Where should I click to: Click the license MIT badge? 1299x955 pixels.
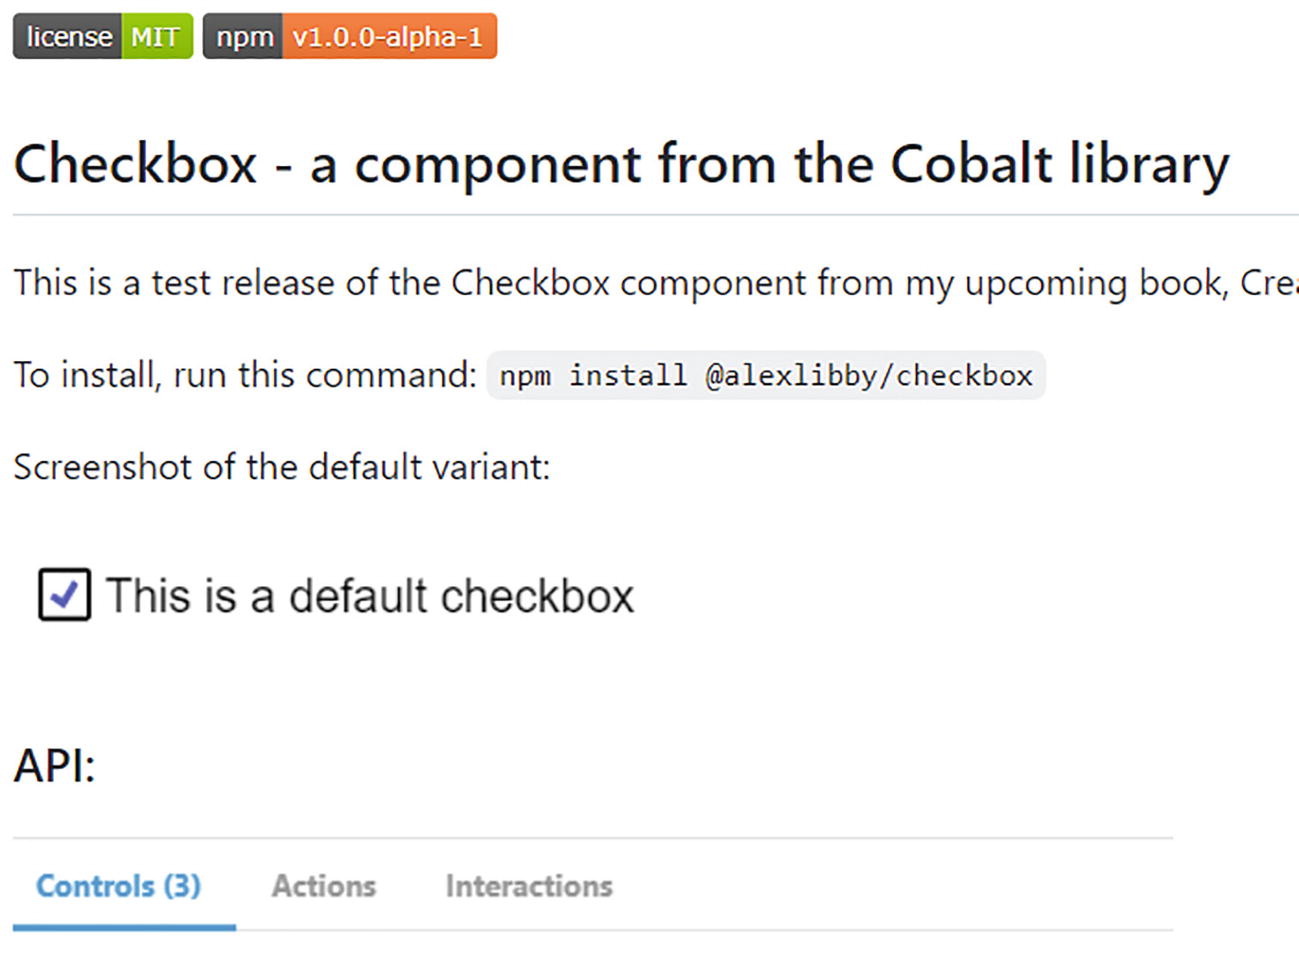pos(103,37)
